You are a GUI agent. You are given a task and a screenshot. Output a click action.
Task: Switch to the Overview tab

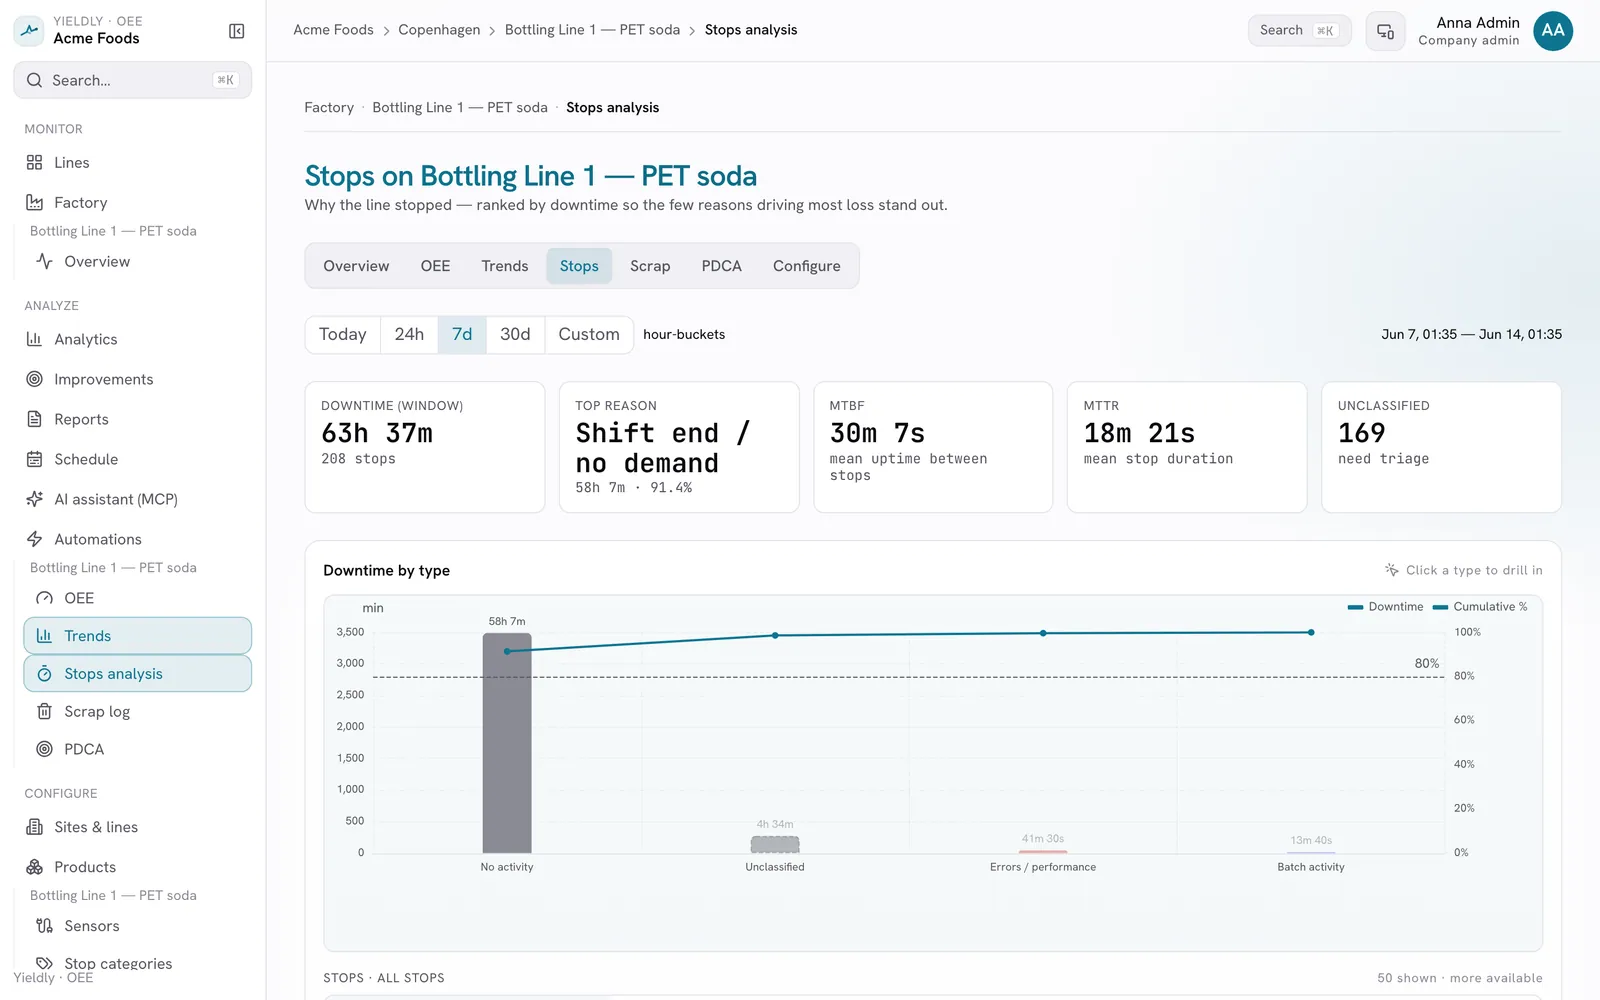click(356, 266)
